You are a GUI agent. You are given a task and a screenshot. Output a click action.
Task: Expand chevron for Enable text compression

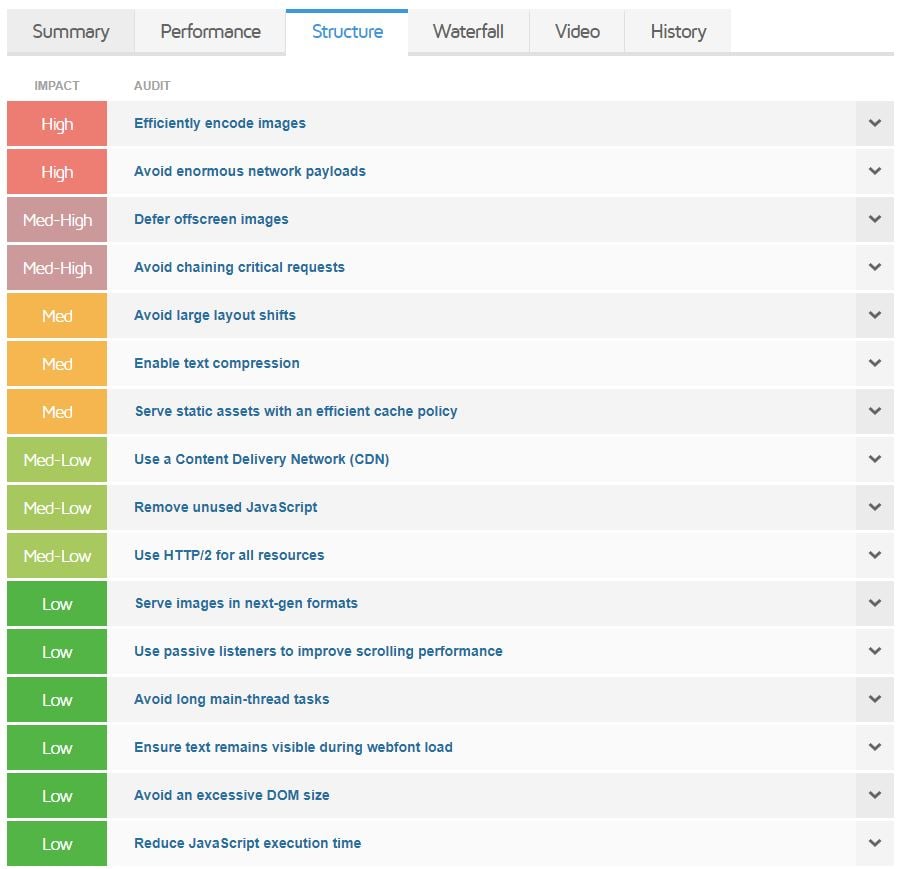pos(874,363)
